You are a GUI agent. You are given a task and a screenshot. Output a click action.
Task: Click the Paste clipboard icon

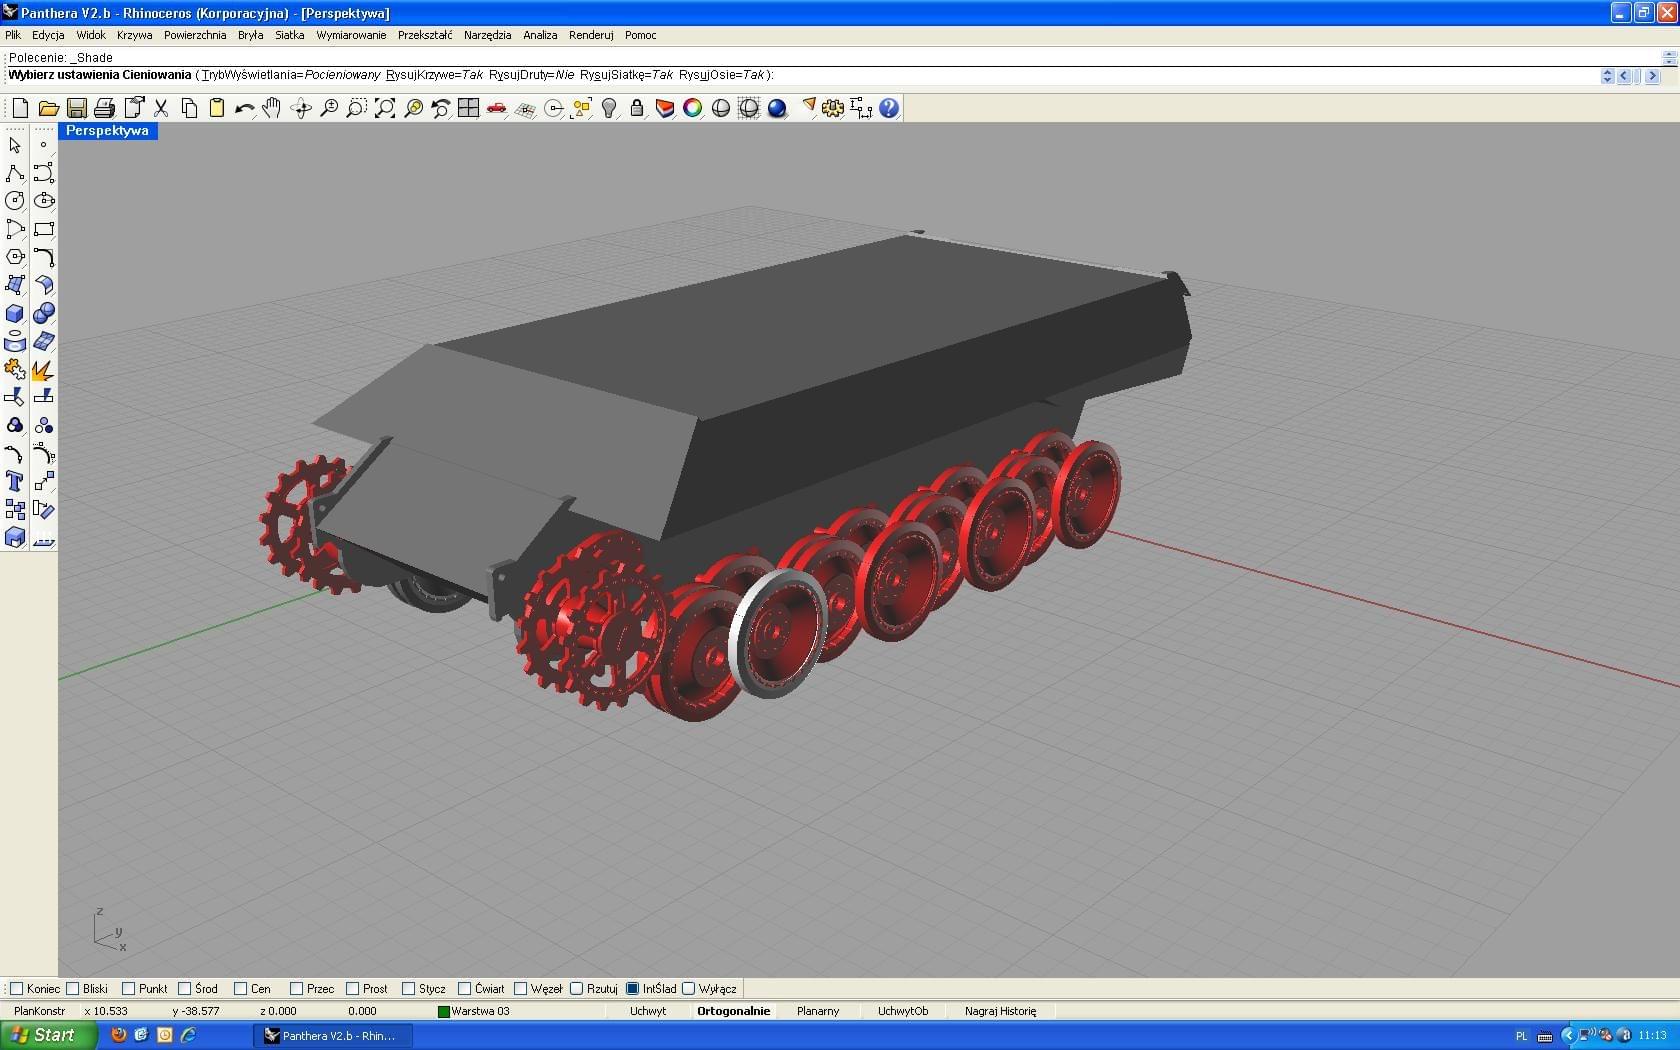click(217, 108)
